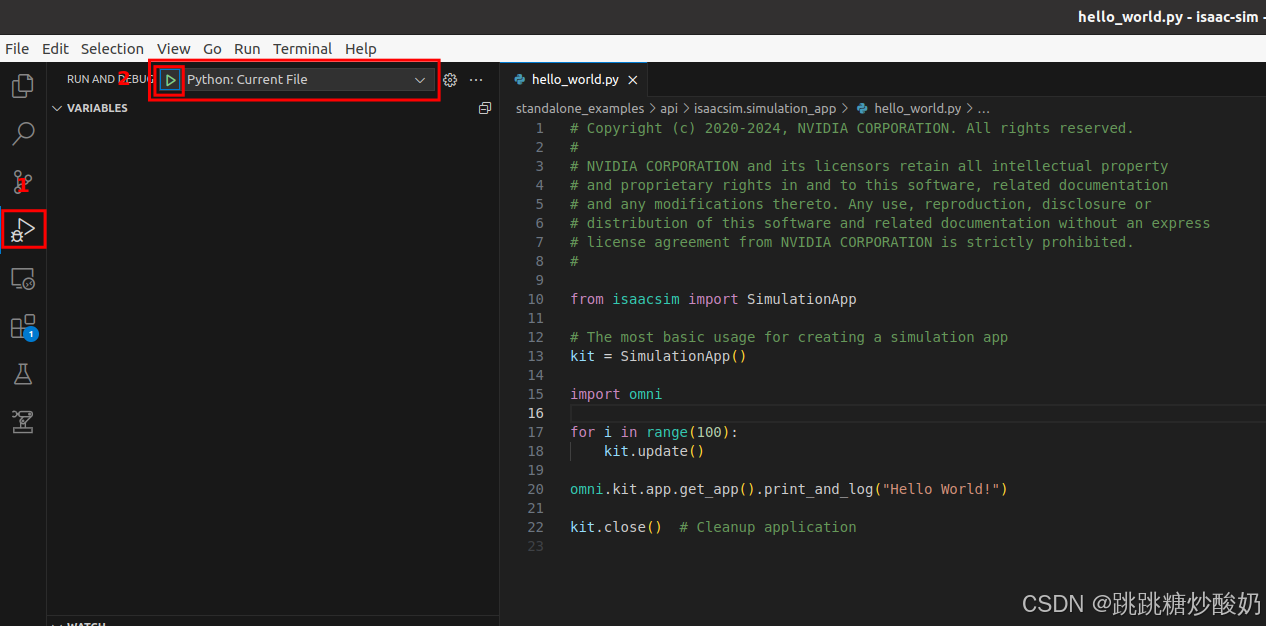The image size is (1266, 626).
Task: Close the hello_world.py tab
Action: point(632,79)
